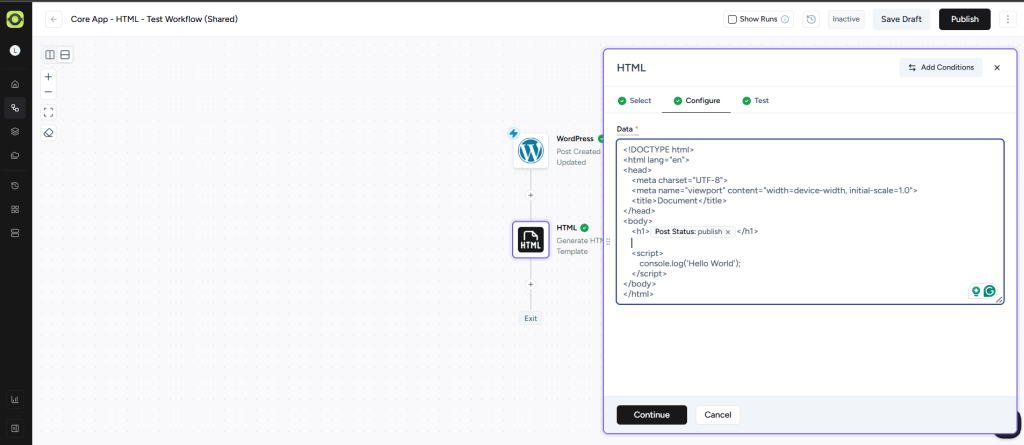Click plus connector between WordPress and HTML
The height and width of the screenshot is (445, 1024).
(530, 195)
